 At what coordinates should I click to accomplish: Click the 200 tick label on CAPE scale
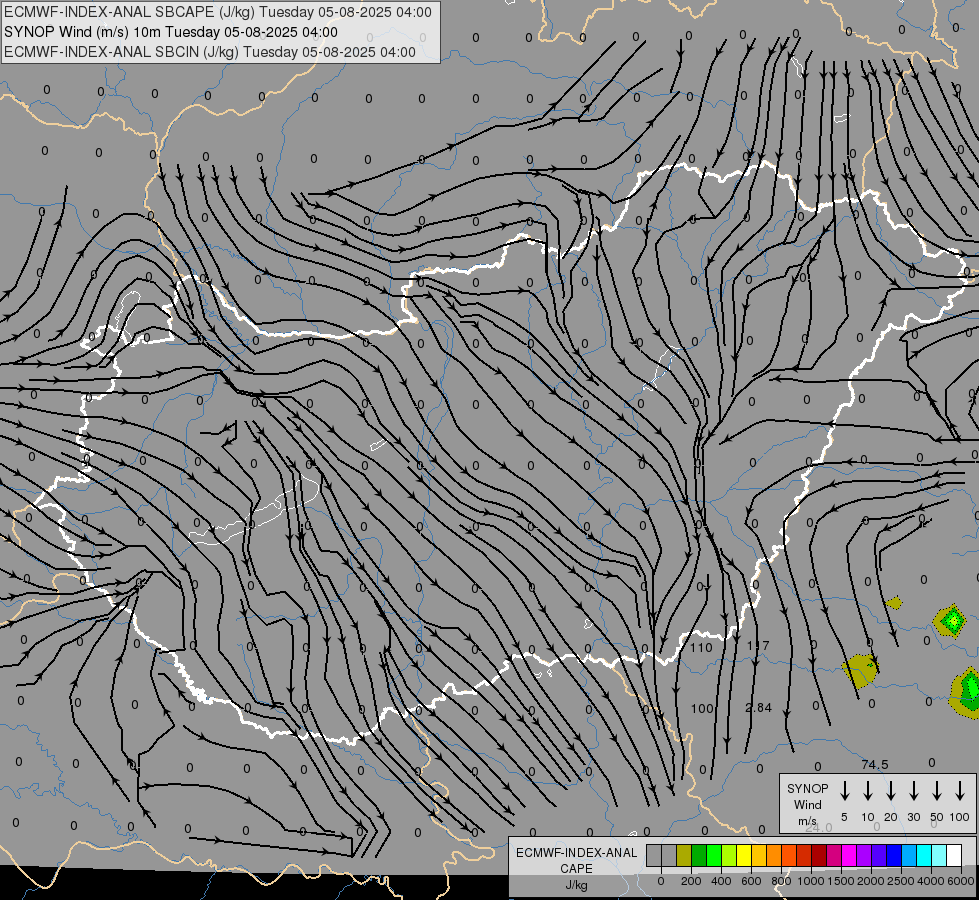tap(691, 881)
